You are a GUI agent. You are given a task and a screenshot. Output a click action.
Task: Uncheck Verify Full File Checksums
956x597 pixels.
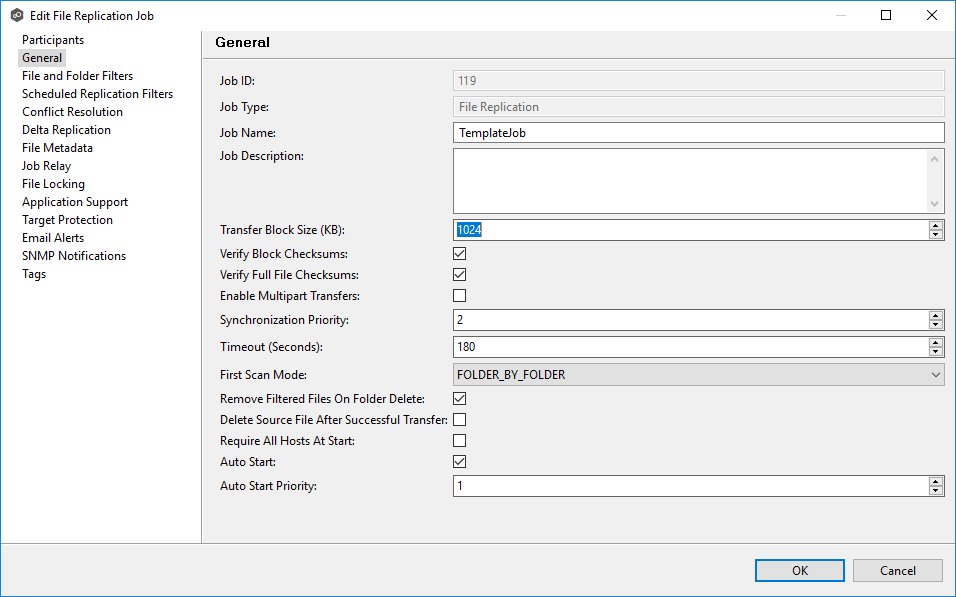(460, 274)
